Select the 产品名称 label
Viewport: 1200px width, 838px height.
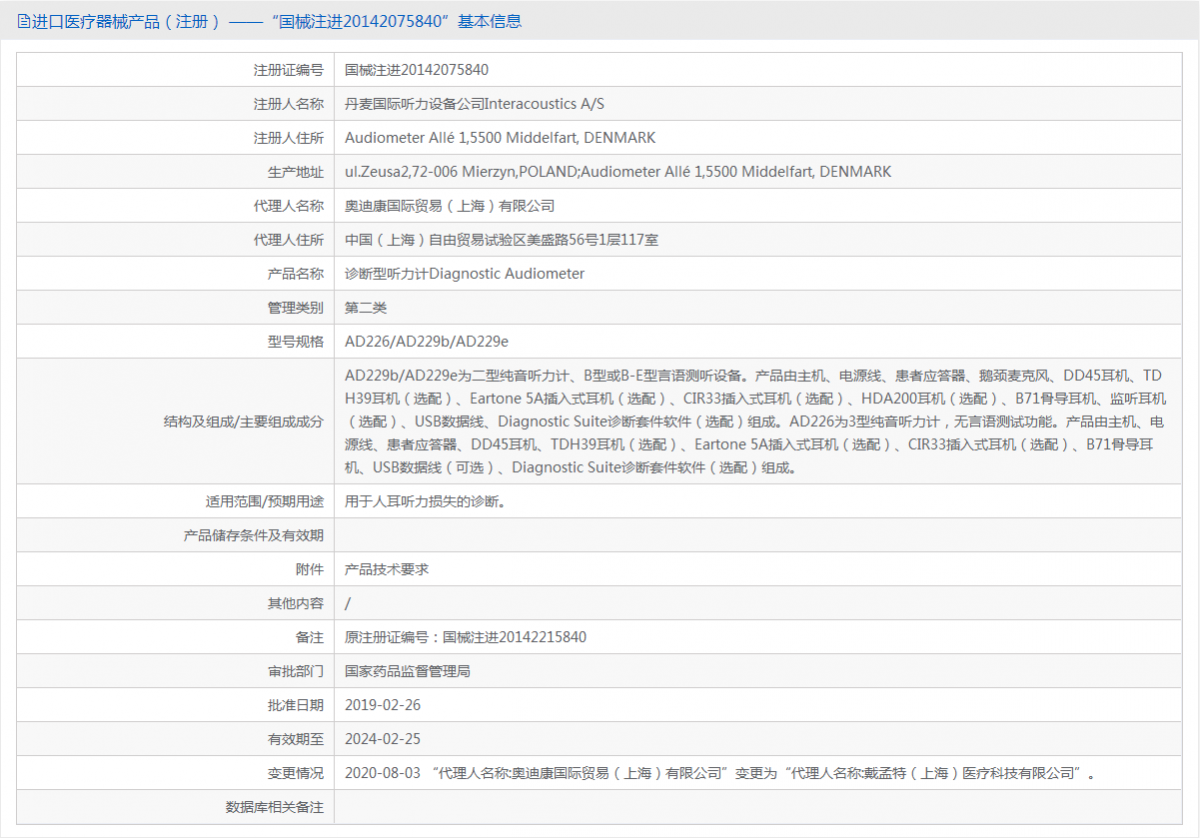296,274
